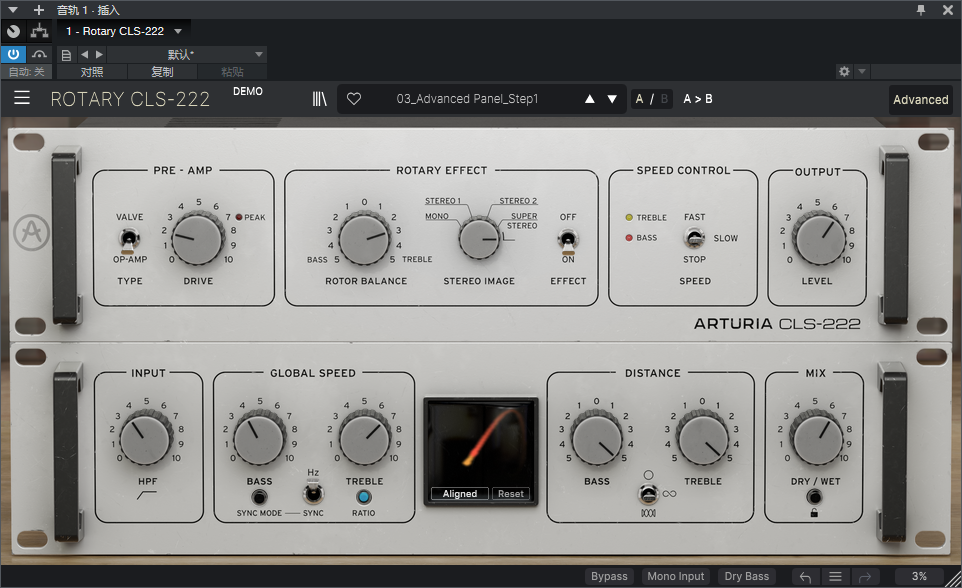Open the Arturia hamburger main menu
962x588 pixels.
click(22, 98)
